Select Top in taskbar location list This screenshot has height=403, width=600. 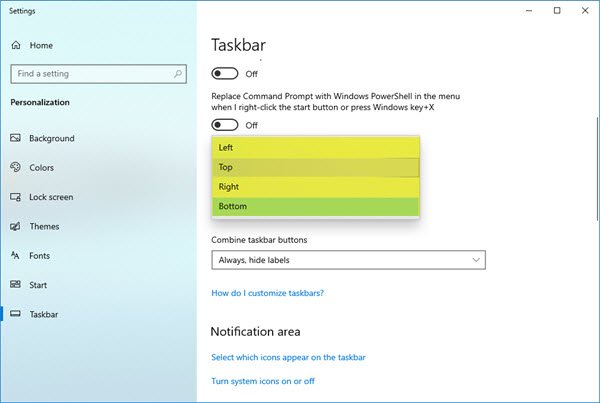316,167
